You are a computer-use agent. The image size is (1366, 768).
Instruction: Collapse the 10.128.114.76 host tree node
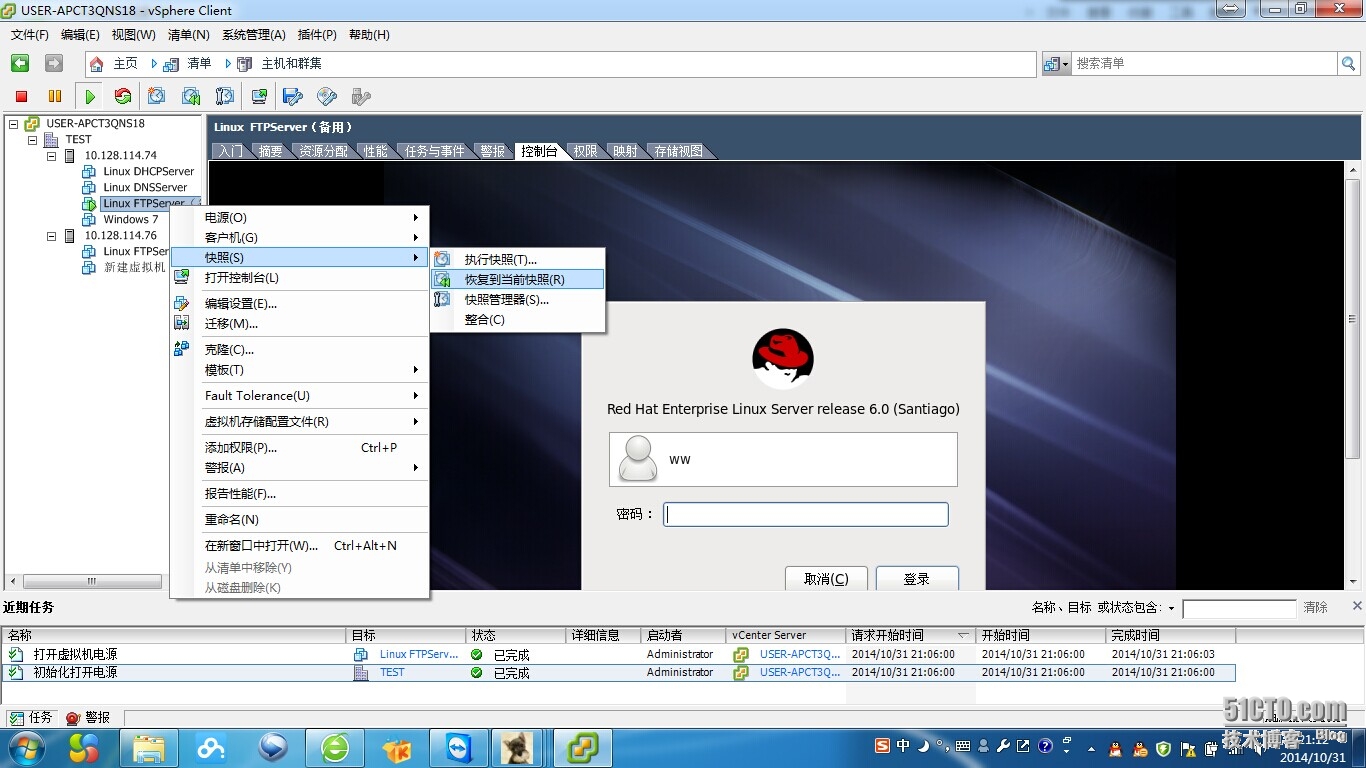51,236
